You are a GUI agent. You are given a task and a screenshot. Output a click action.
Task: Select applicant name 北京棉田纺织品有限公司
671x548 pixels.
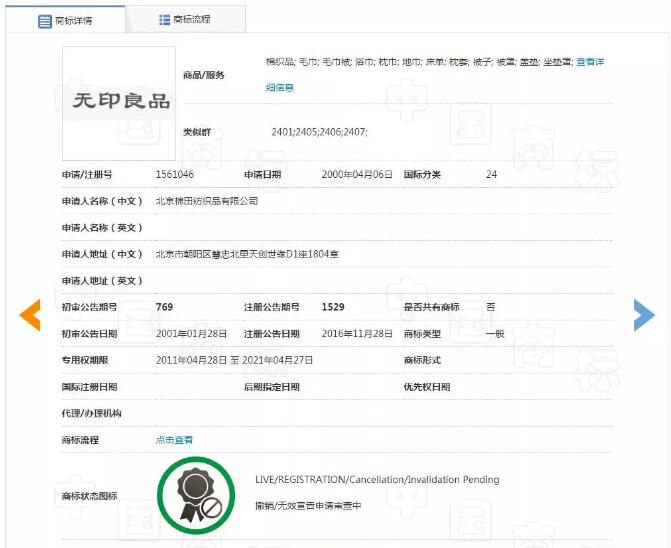pyautogui.click(x=207, y=201)
